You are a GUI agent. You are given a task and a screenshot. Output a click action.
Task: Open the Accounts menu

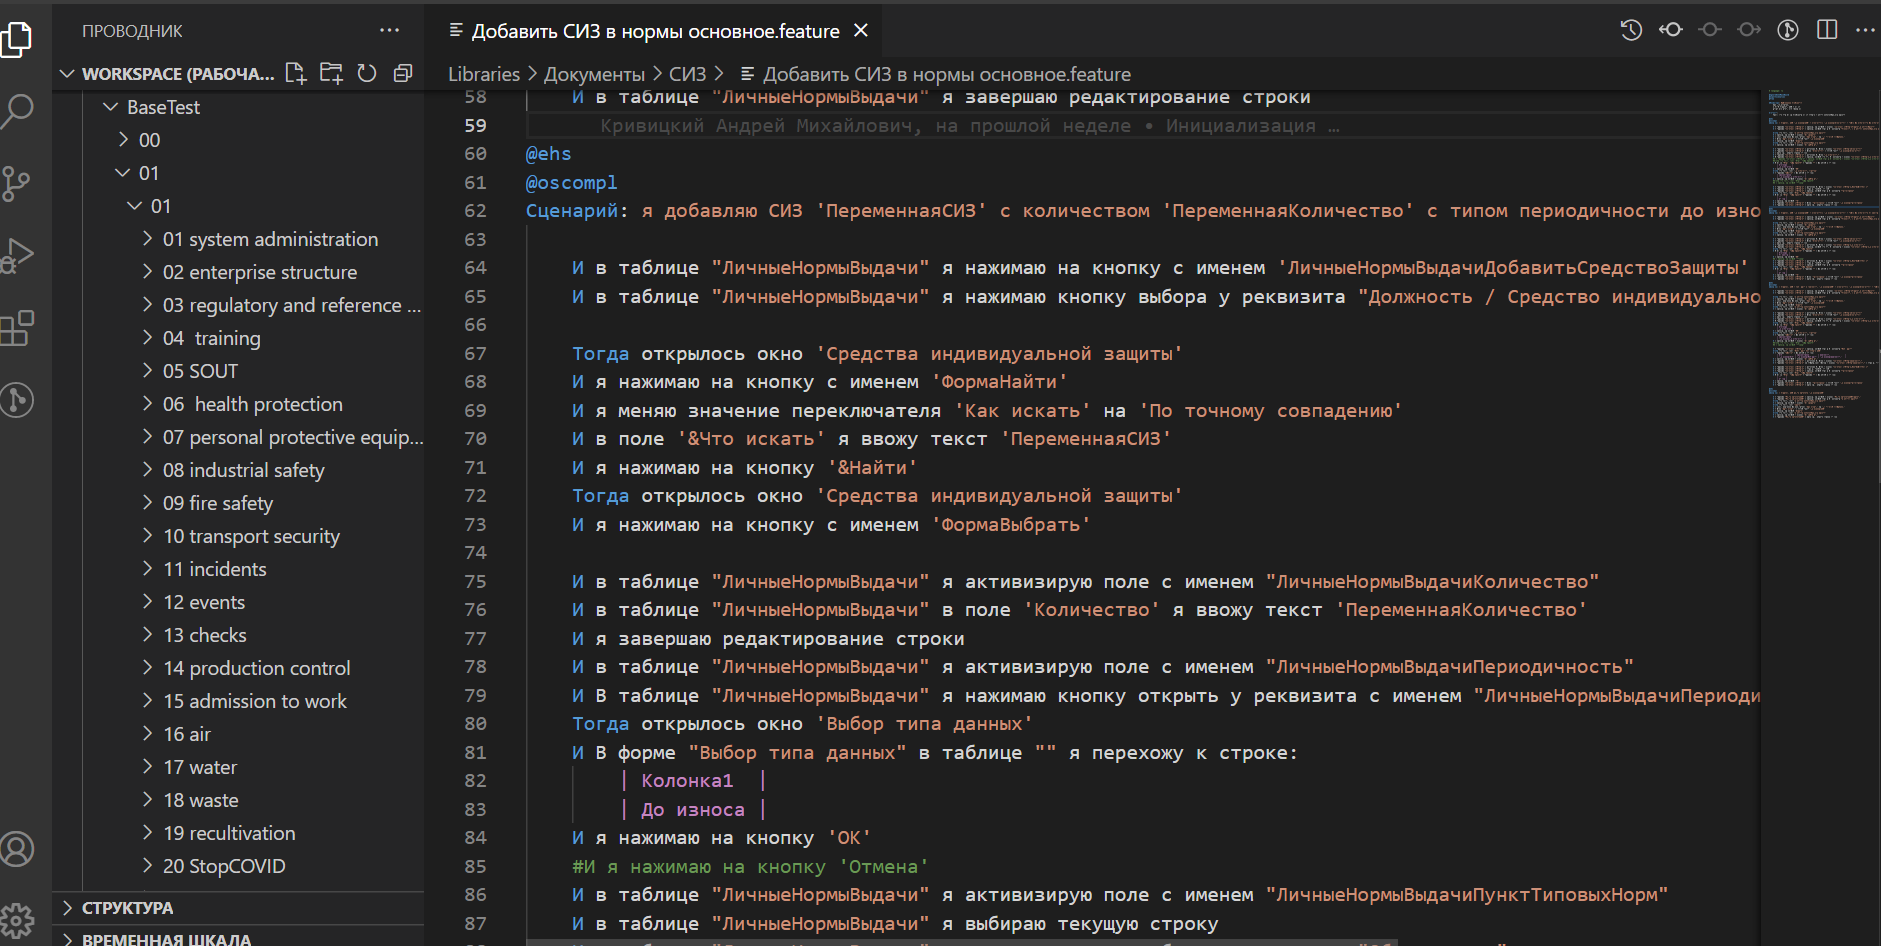pyautogui.click(x=17, y=849)
